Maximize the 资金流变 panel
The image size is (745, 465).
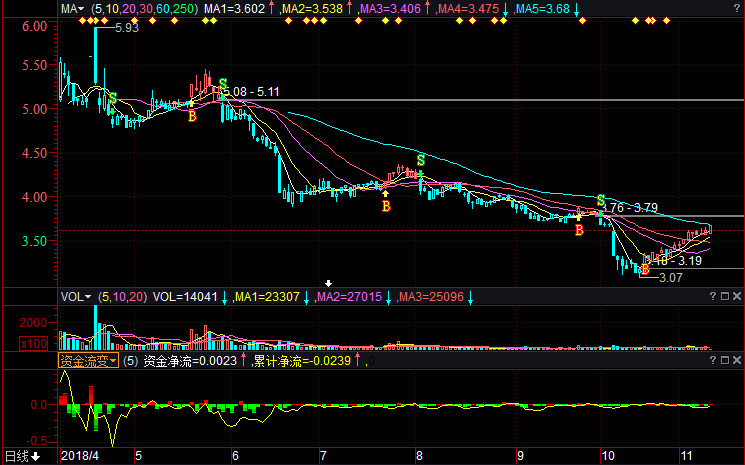click(724, 361)
